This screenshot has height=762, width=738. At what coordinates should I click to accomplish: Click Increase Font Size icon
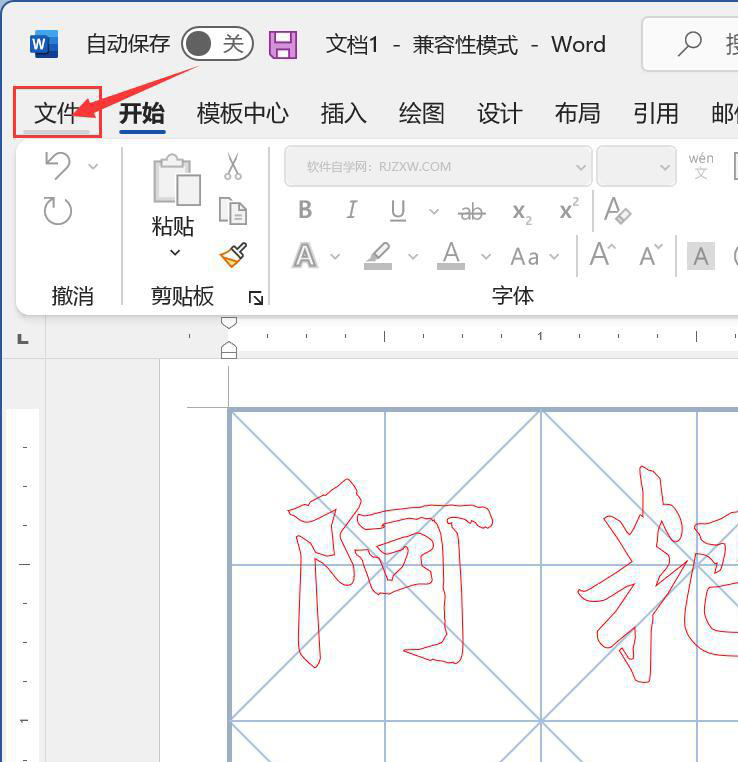tap(603, 254)
